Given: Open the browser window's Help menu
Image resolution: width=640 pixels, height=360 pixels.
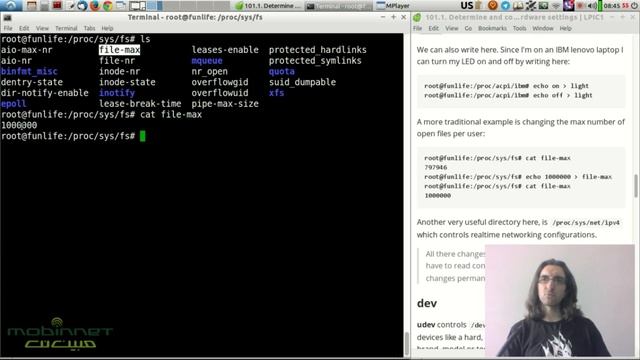Looking at the screenshot, I should point(565,28).
